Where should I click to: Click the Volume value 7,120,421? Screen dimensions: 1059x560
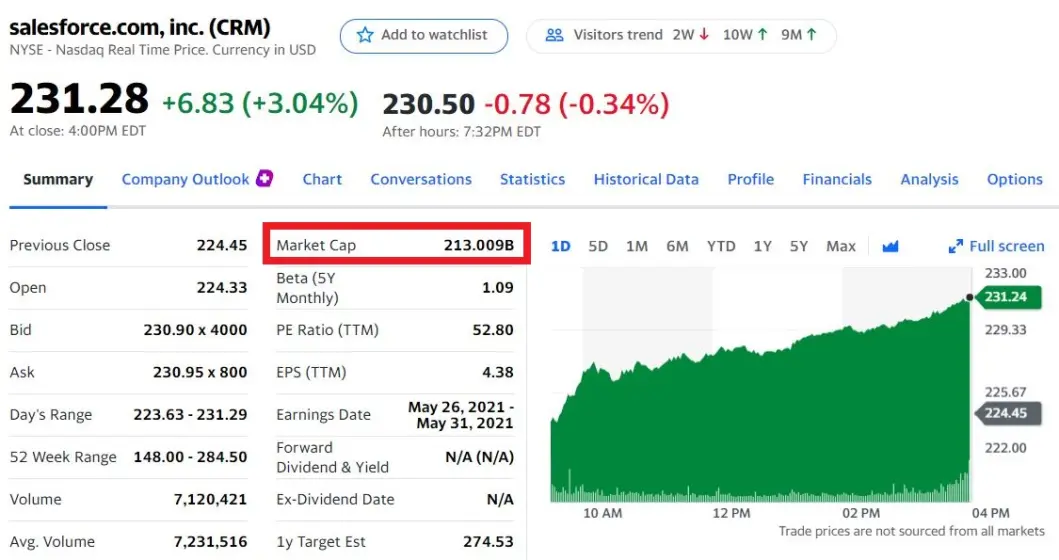(210, 499)
